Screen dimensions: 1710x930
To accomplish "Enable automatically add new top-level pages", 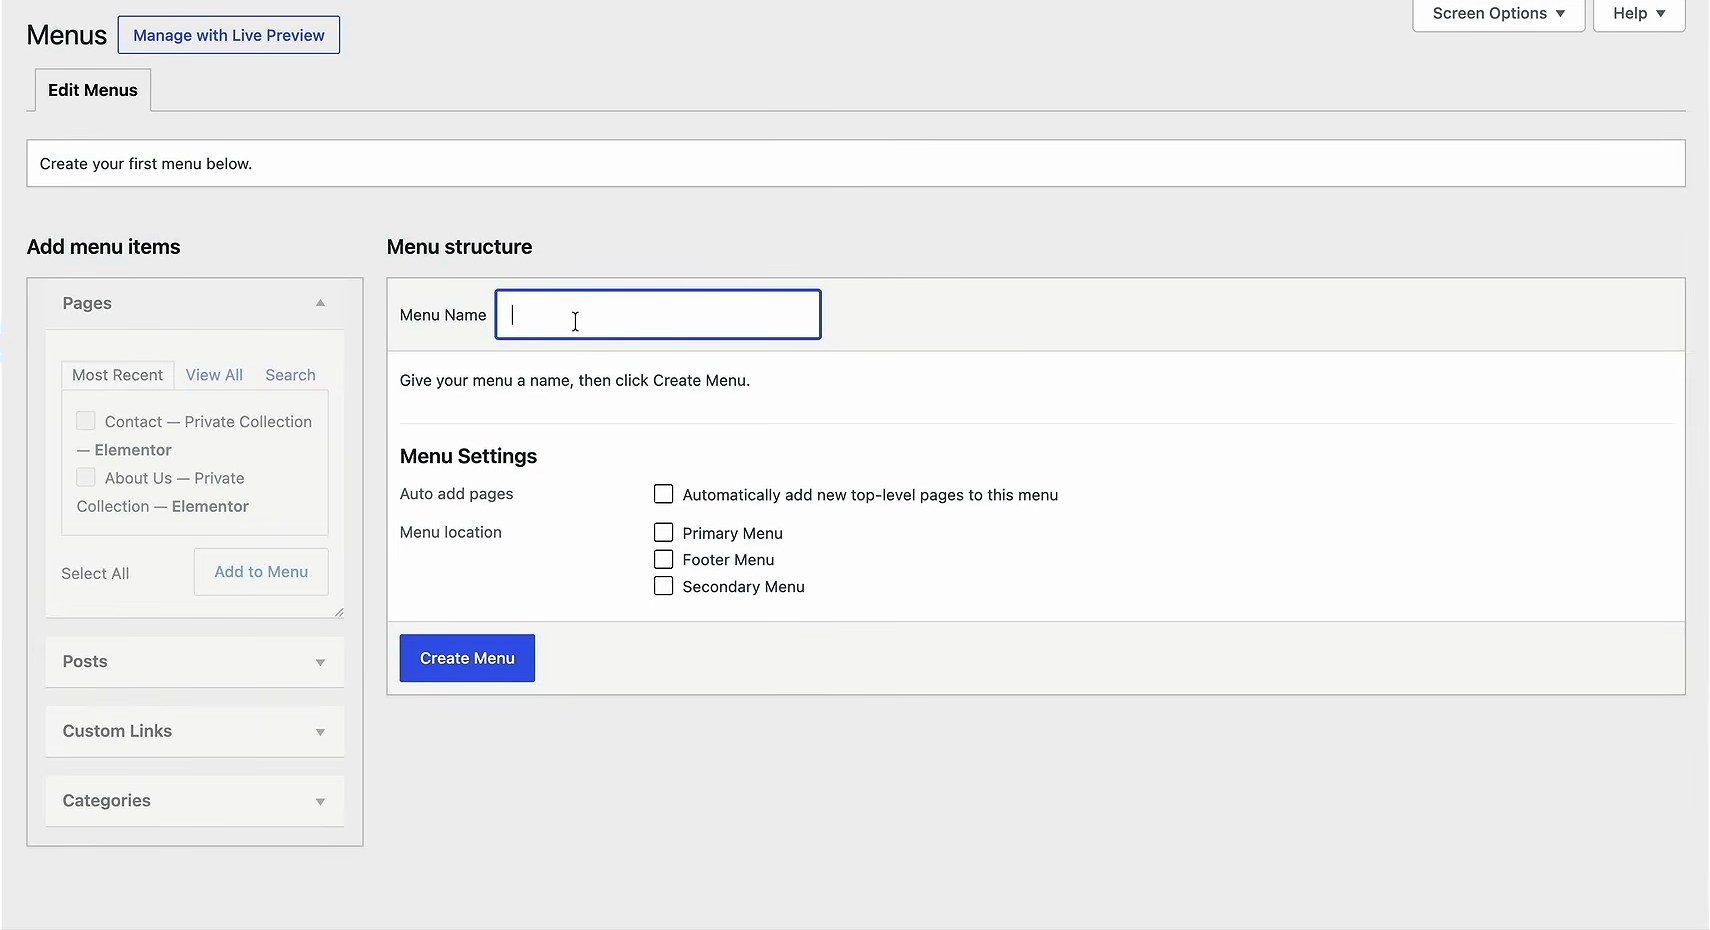I will (663, 494).
